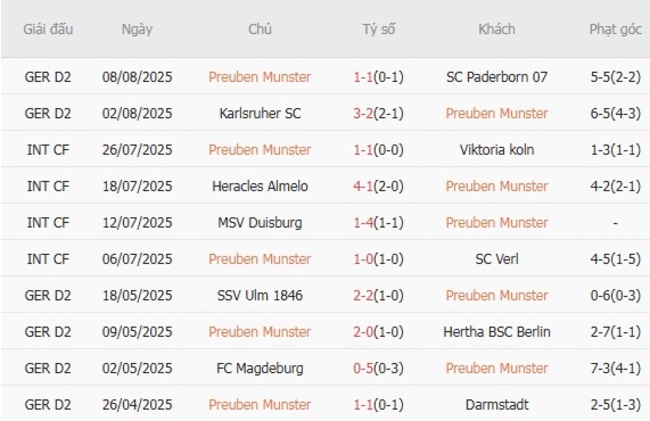This screenshot has width=650, height=421.
Task: Select the Tỷ số column header
Action: coord(379,29)
